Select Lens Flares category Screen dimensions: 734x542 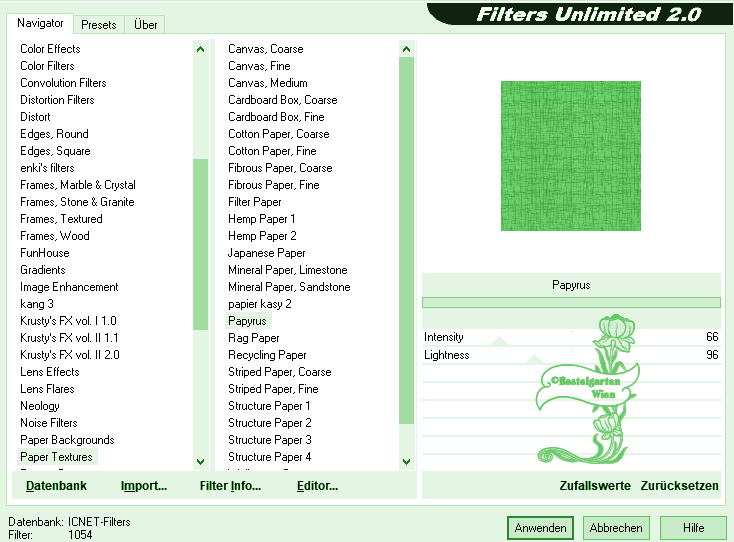[x=47, y=389]
